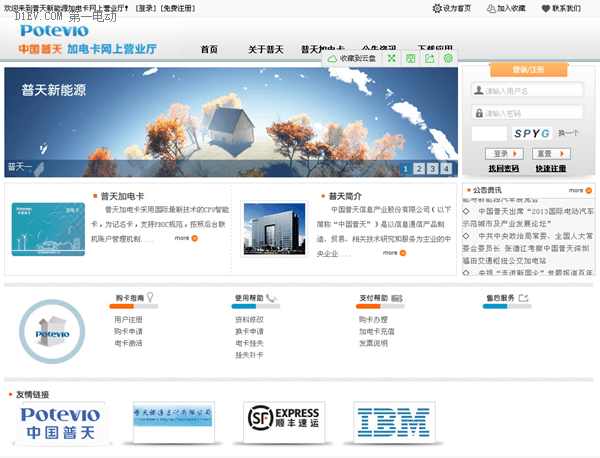Image resolution: width=600 pixels, height=458 pixels.
Task: Click the 重置 button
Action: point(551,154)
